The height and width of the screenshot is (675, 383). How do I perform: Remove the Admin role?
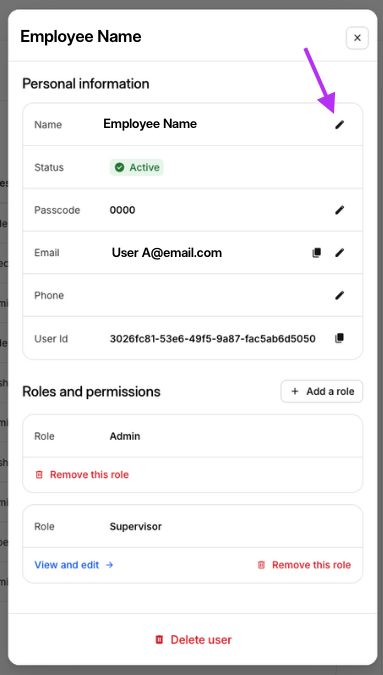pos(82,474)
